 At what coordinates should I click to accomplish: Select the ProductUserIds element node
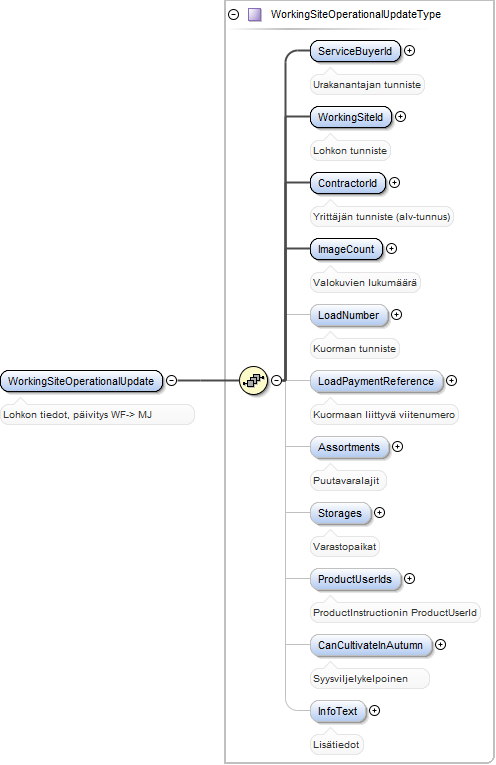tap(356, 579)
